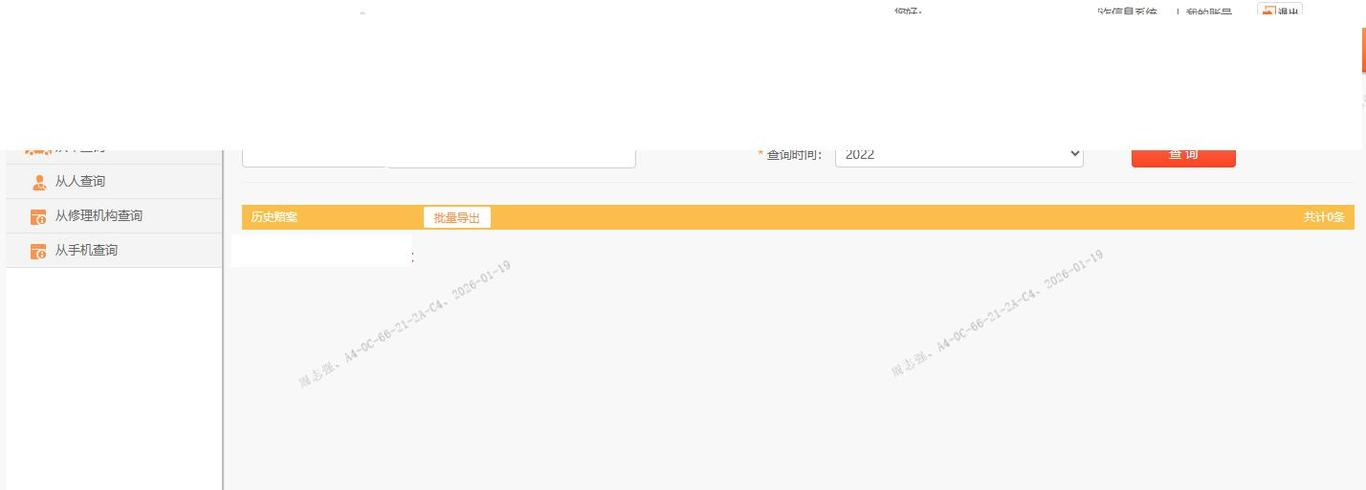The image size is (1366, 490).
Task: Click the 查询时间 field label
Action: (x=793, y=155)
